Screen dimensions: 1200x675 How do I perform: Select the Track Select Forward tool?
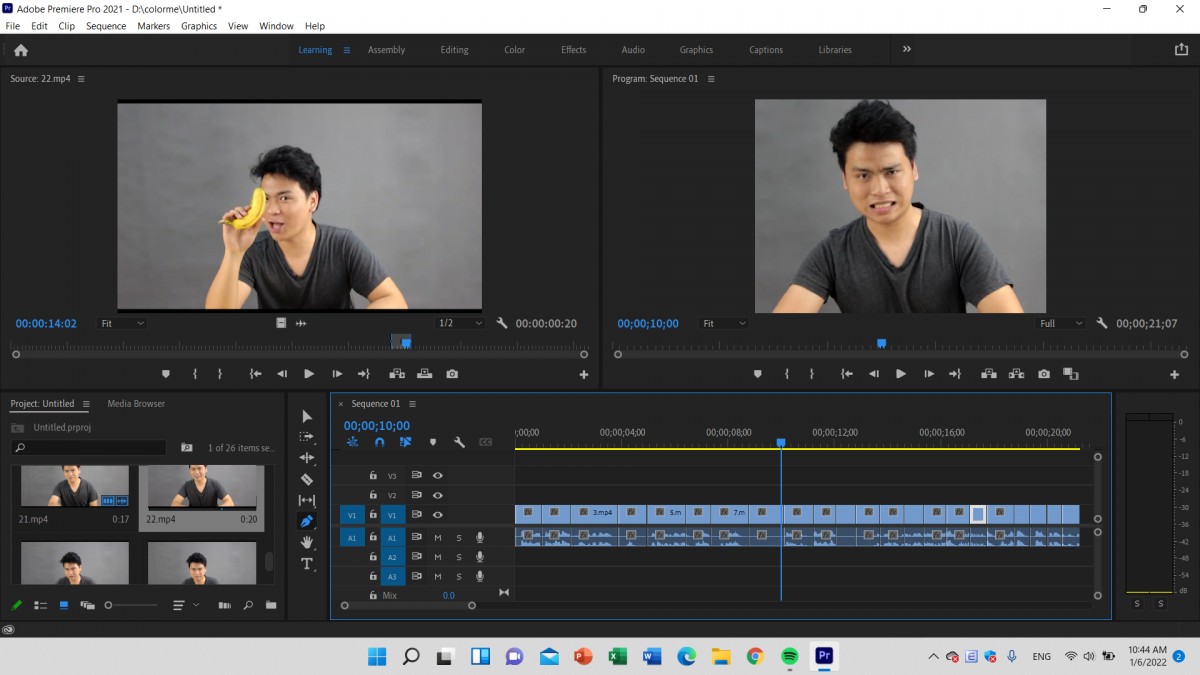click(307, 437)
